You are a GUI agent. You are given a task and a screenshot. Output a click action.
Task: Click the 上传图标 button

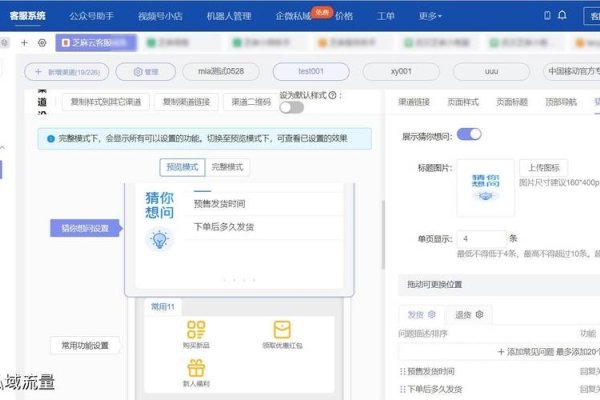tap(543, 168)
